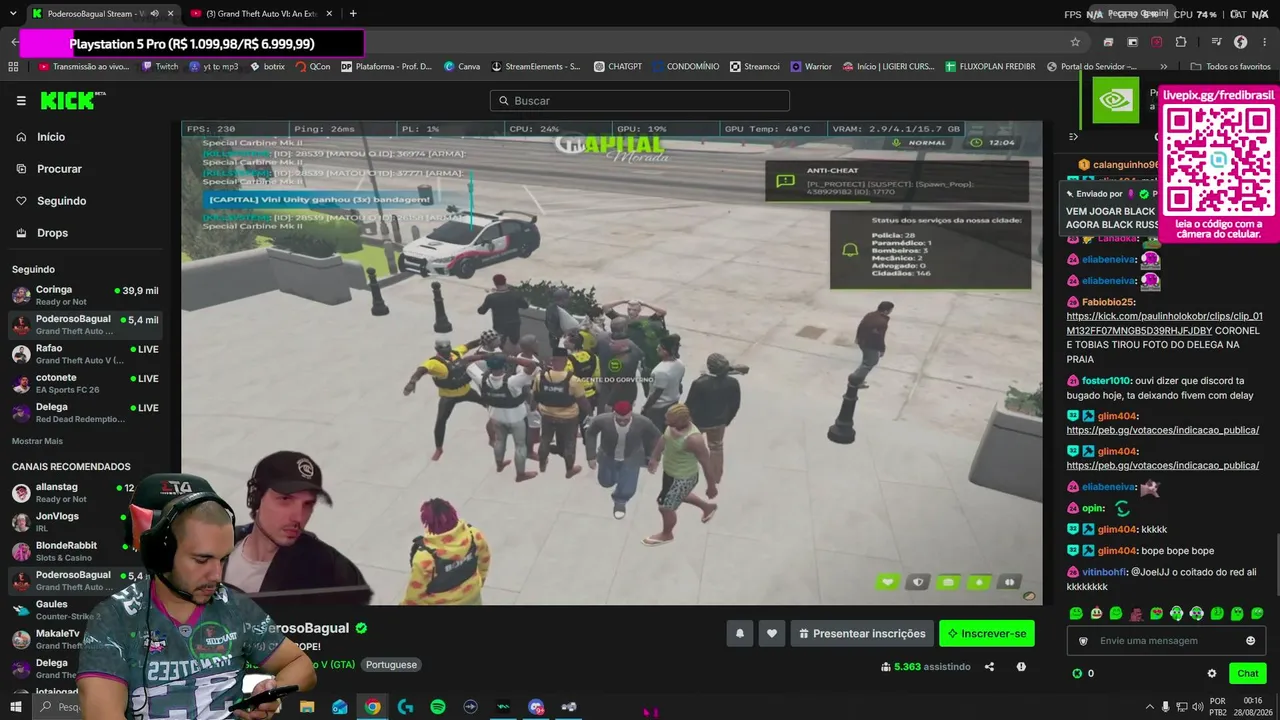This screenshot has height=720, width=1280.
Task: Open the CHATGPT bookmark
Action: coord(616,67)
